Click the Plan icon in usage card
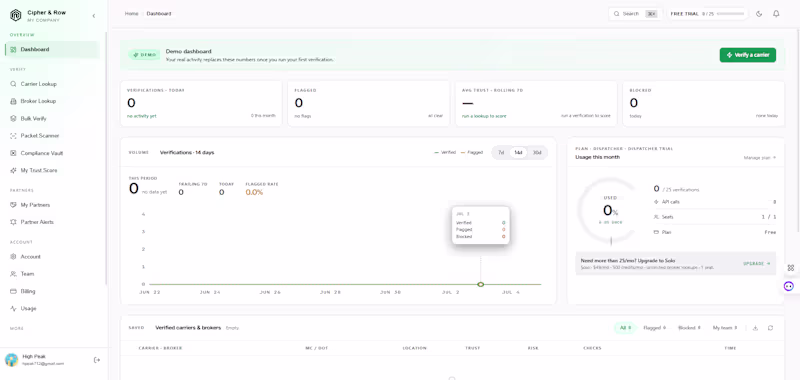Screen dimensions: 800x380 click(x=656, y=233)
